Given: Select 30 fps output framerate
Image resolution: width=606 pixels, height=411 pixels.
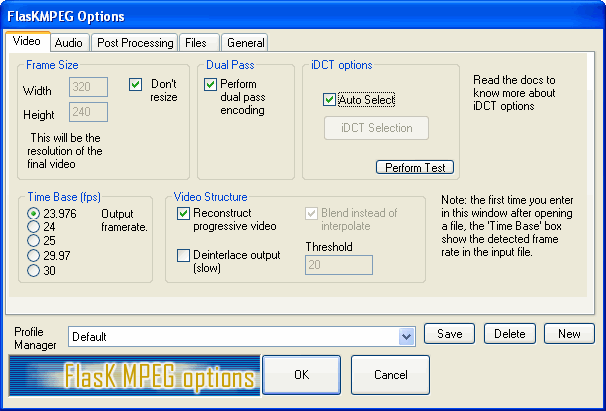Looking at the screenshot, I should 35,270.
